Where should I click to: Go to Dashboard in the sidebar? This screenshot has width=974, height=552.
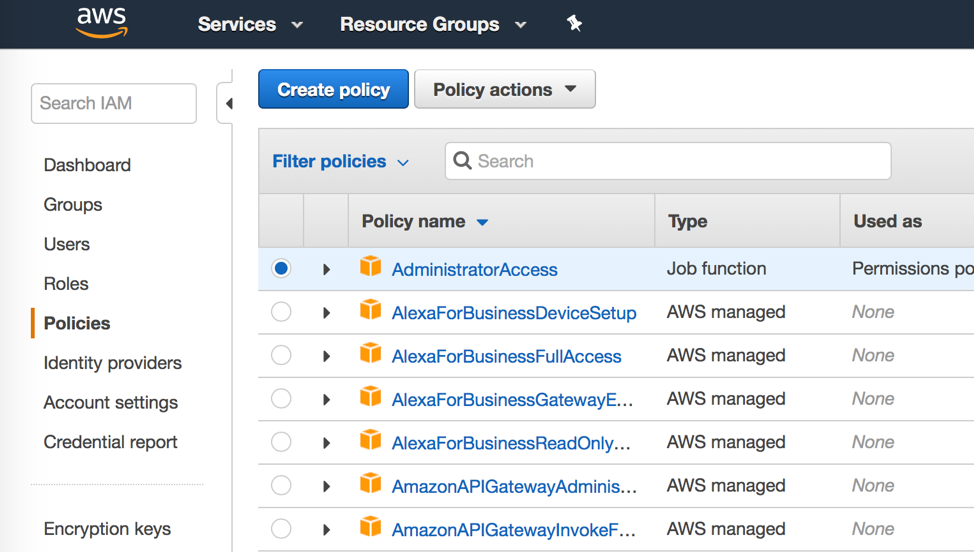(87, 165)
